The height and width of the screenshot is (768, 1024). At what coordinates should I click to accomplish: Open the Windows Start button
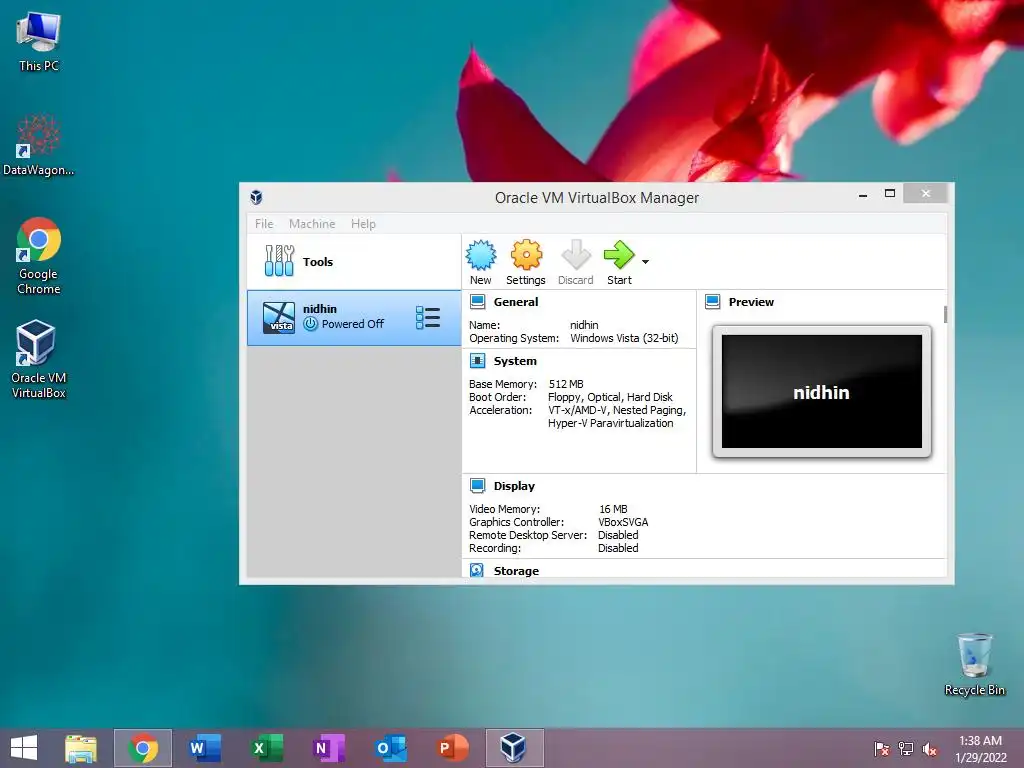tap(24, 748)
